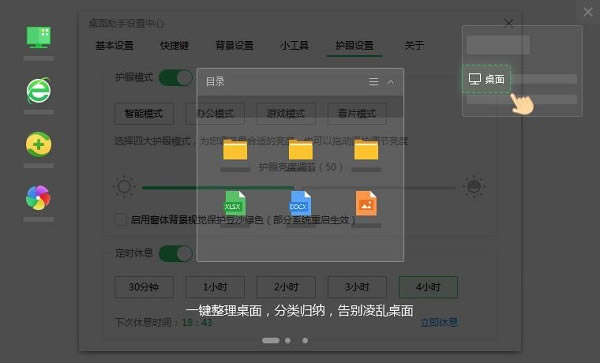The width and height of the screenshot is (600, 363).
Task: Go to the second carousel page dot
Action: click(288, 340)
